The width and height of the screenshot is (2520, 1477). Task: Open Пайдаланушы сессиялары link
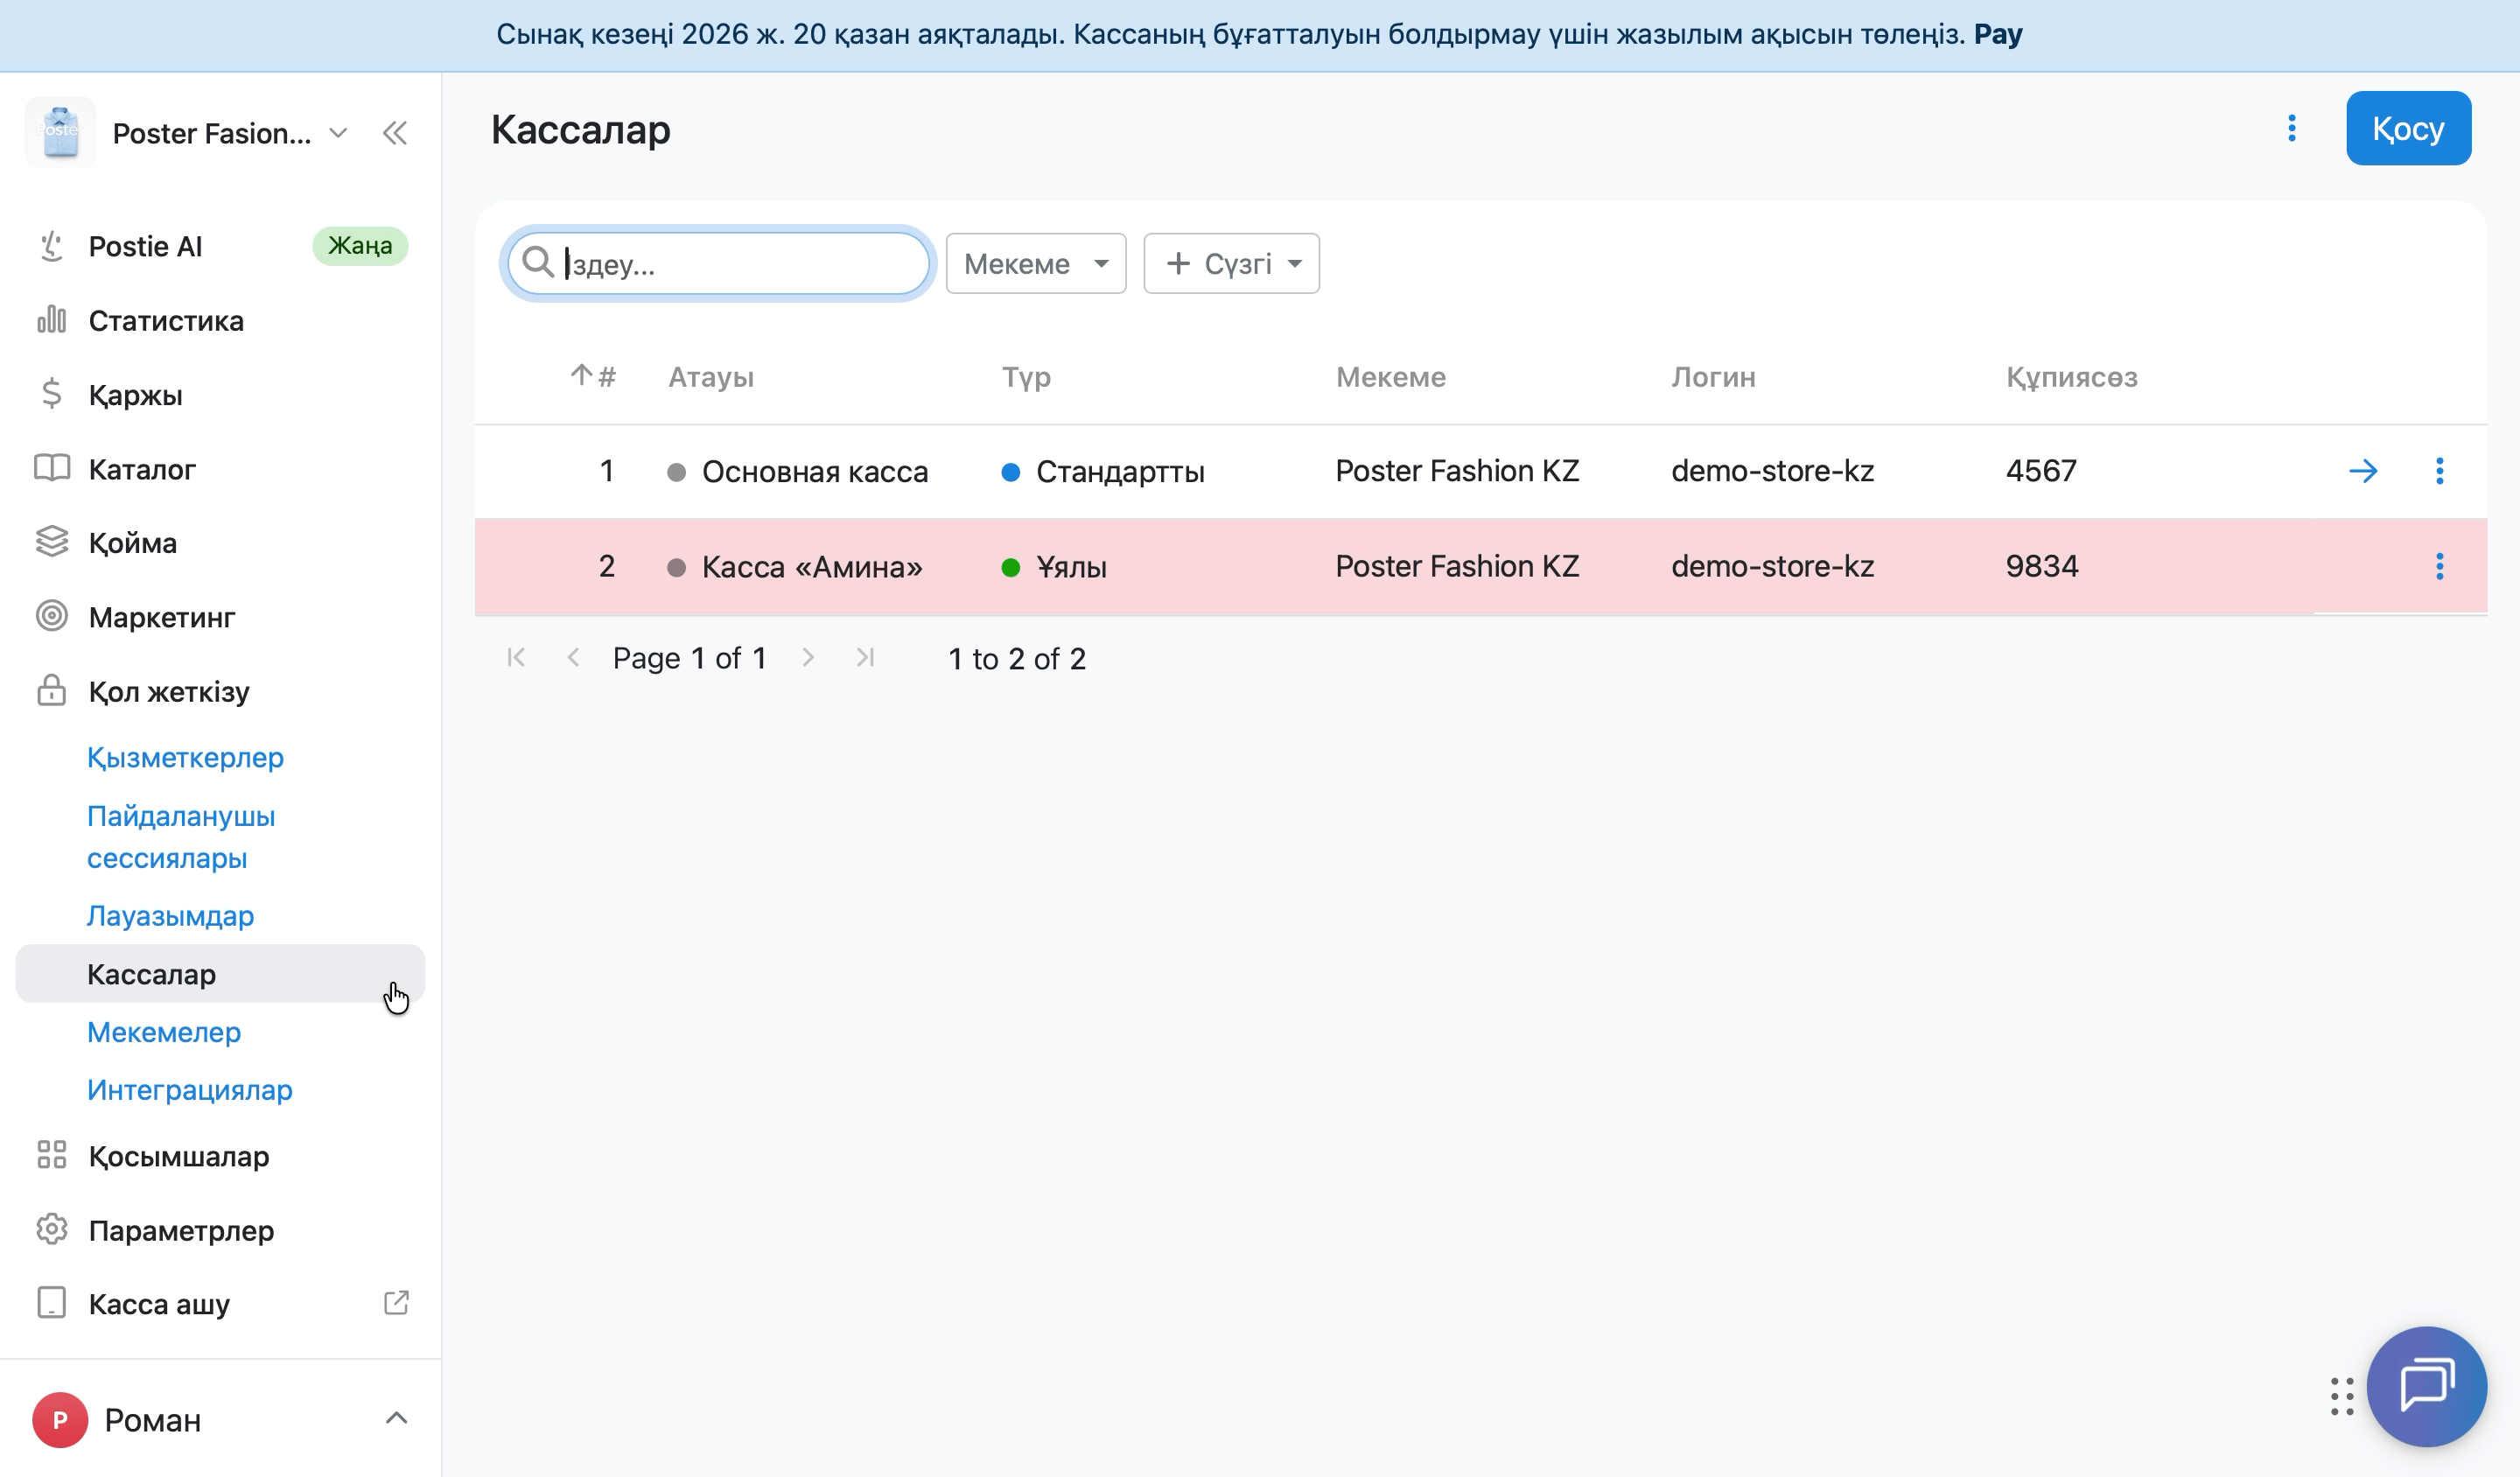[181, 837]
